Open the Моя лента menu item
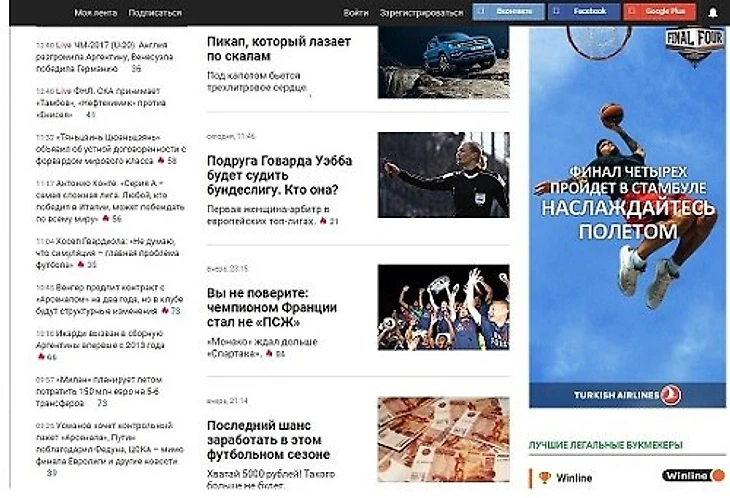The width and height of the screenshot is (730, 498). 95,13
